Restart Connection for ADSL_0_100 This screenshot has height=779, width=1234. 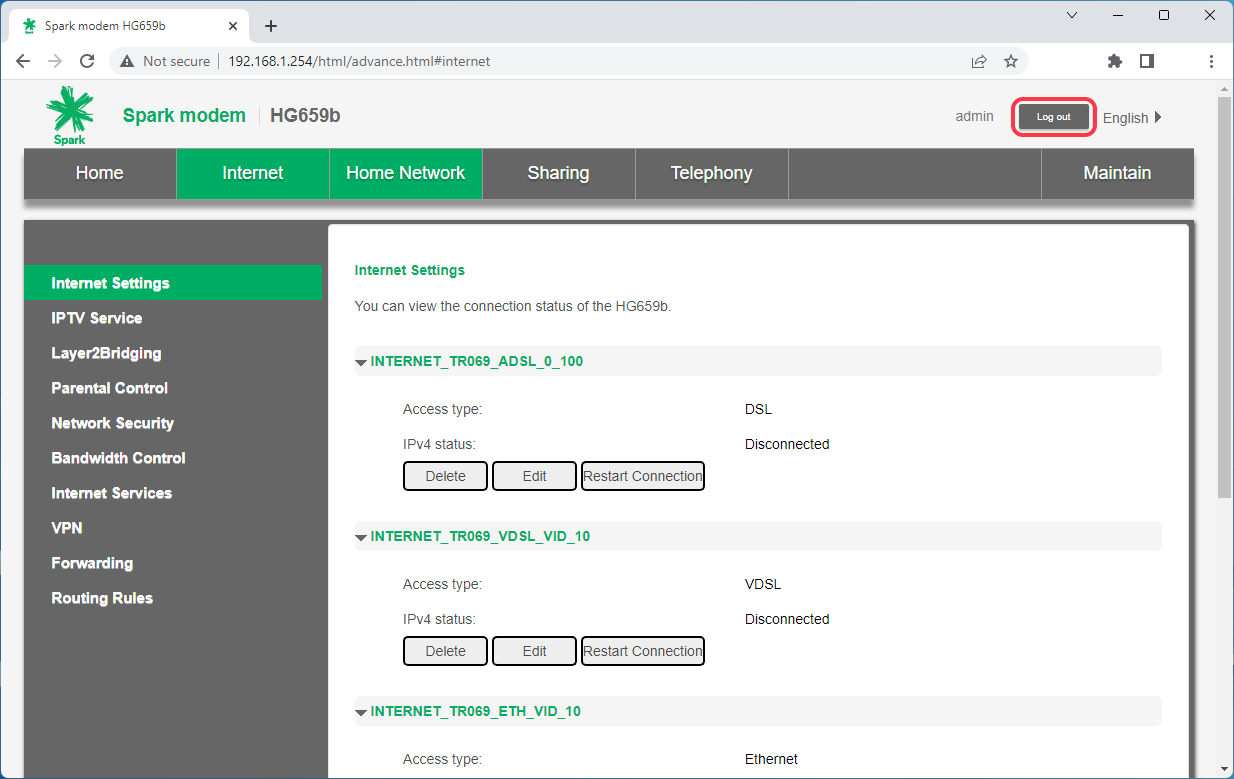(x=643, y=476)
